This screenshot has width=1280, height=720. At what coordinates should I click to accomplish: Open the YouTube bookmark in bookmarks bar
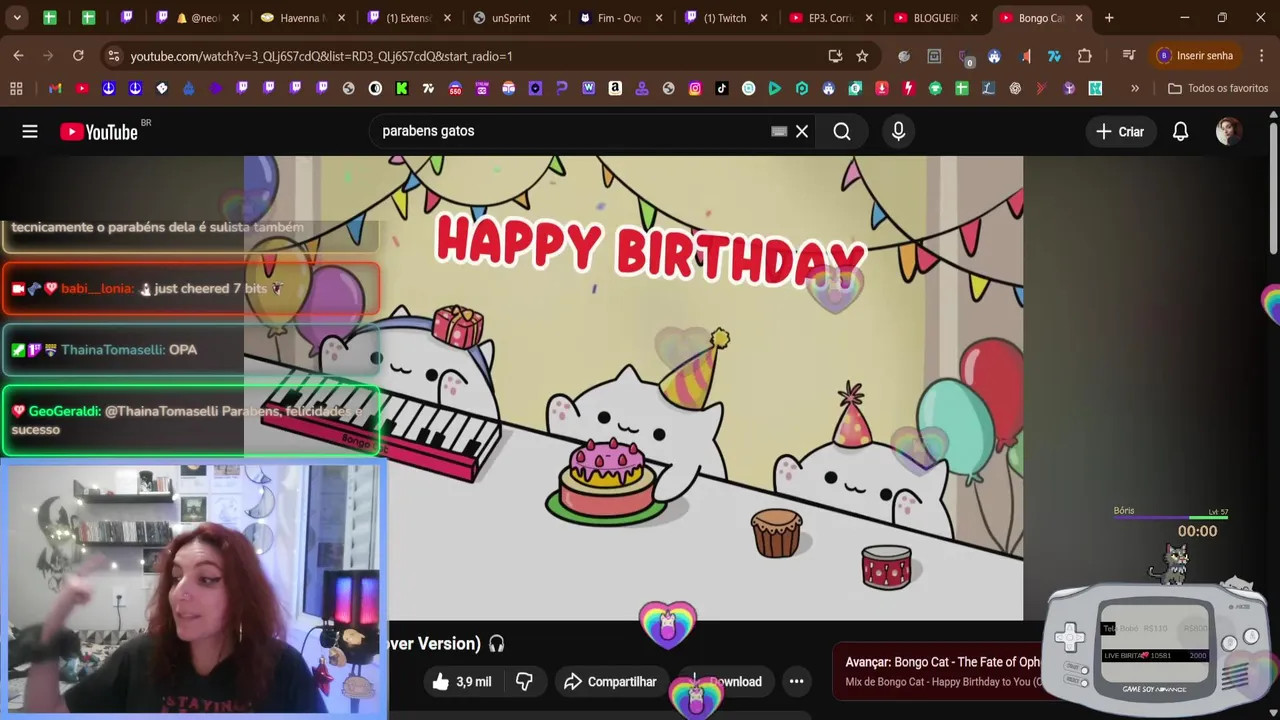click(x=82, y=88)
